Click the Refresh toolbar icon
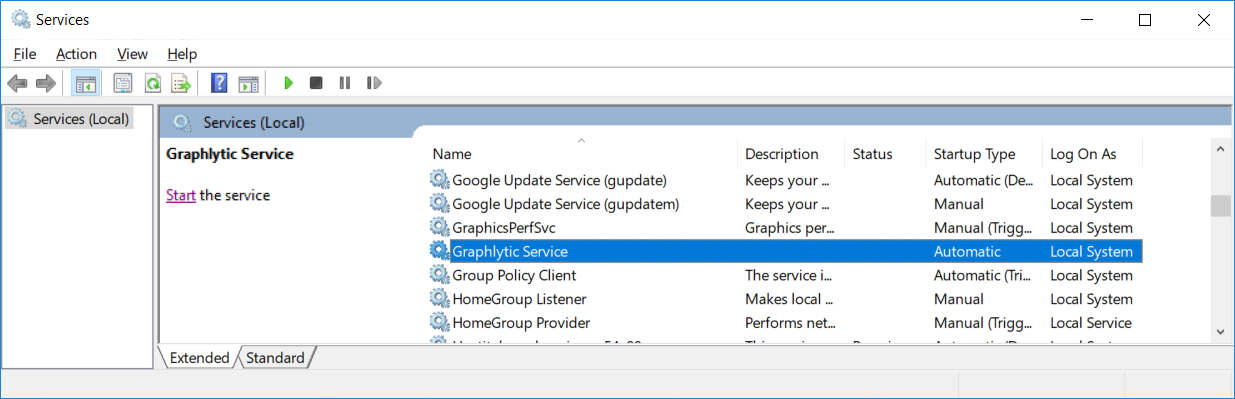The width and height of the screenshot is (1235, 399). coord(152,83)
